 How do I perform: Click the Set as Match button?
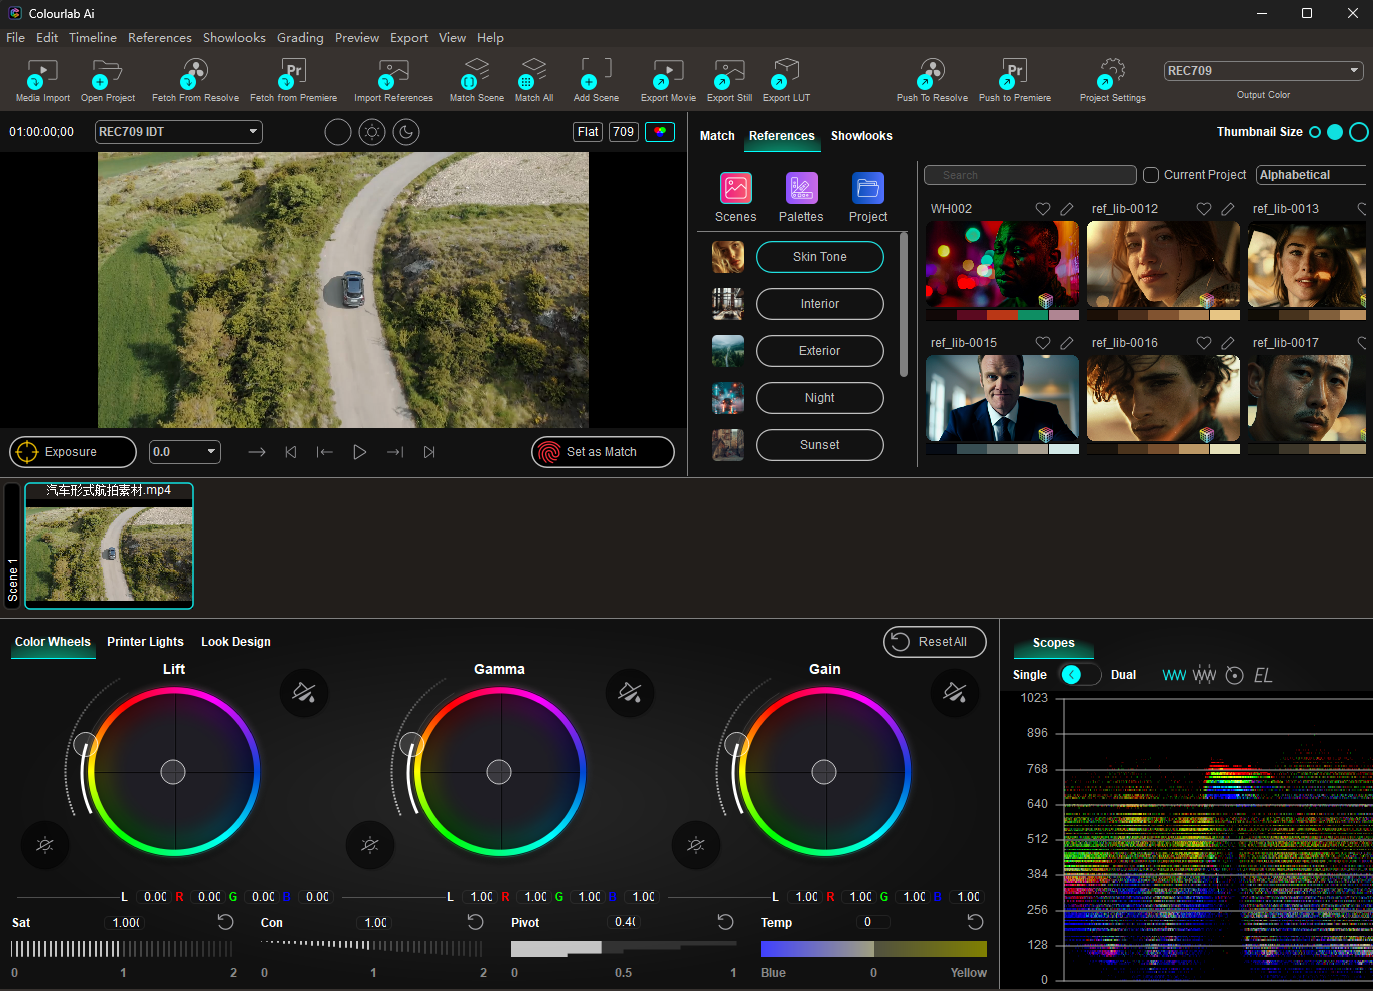(x=603, y=452)
